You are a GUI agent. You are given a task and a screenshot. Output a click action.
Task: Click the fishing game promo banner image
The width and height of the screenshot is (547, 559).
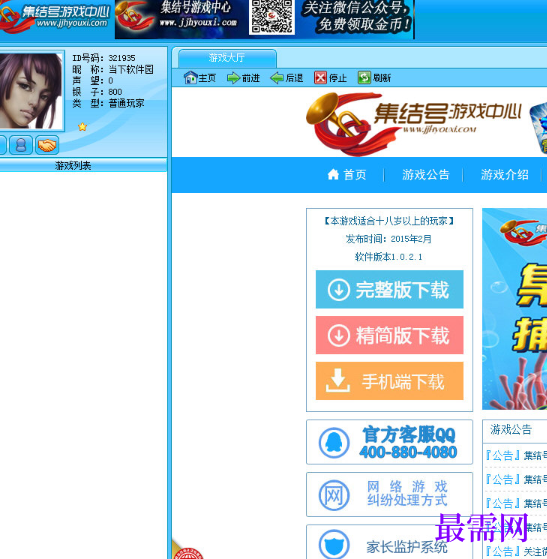[x=515, y=309]
